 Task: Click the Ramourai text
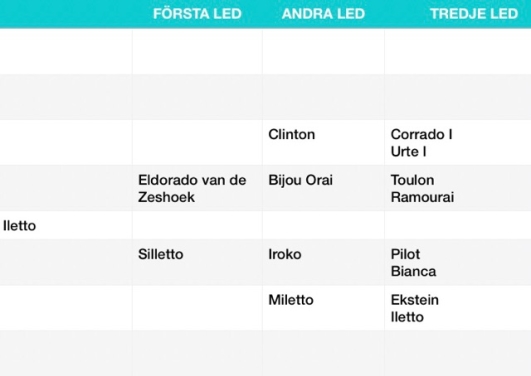click(x=422, y=197)
